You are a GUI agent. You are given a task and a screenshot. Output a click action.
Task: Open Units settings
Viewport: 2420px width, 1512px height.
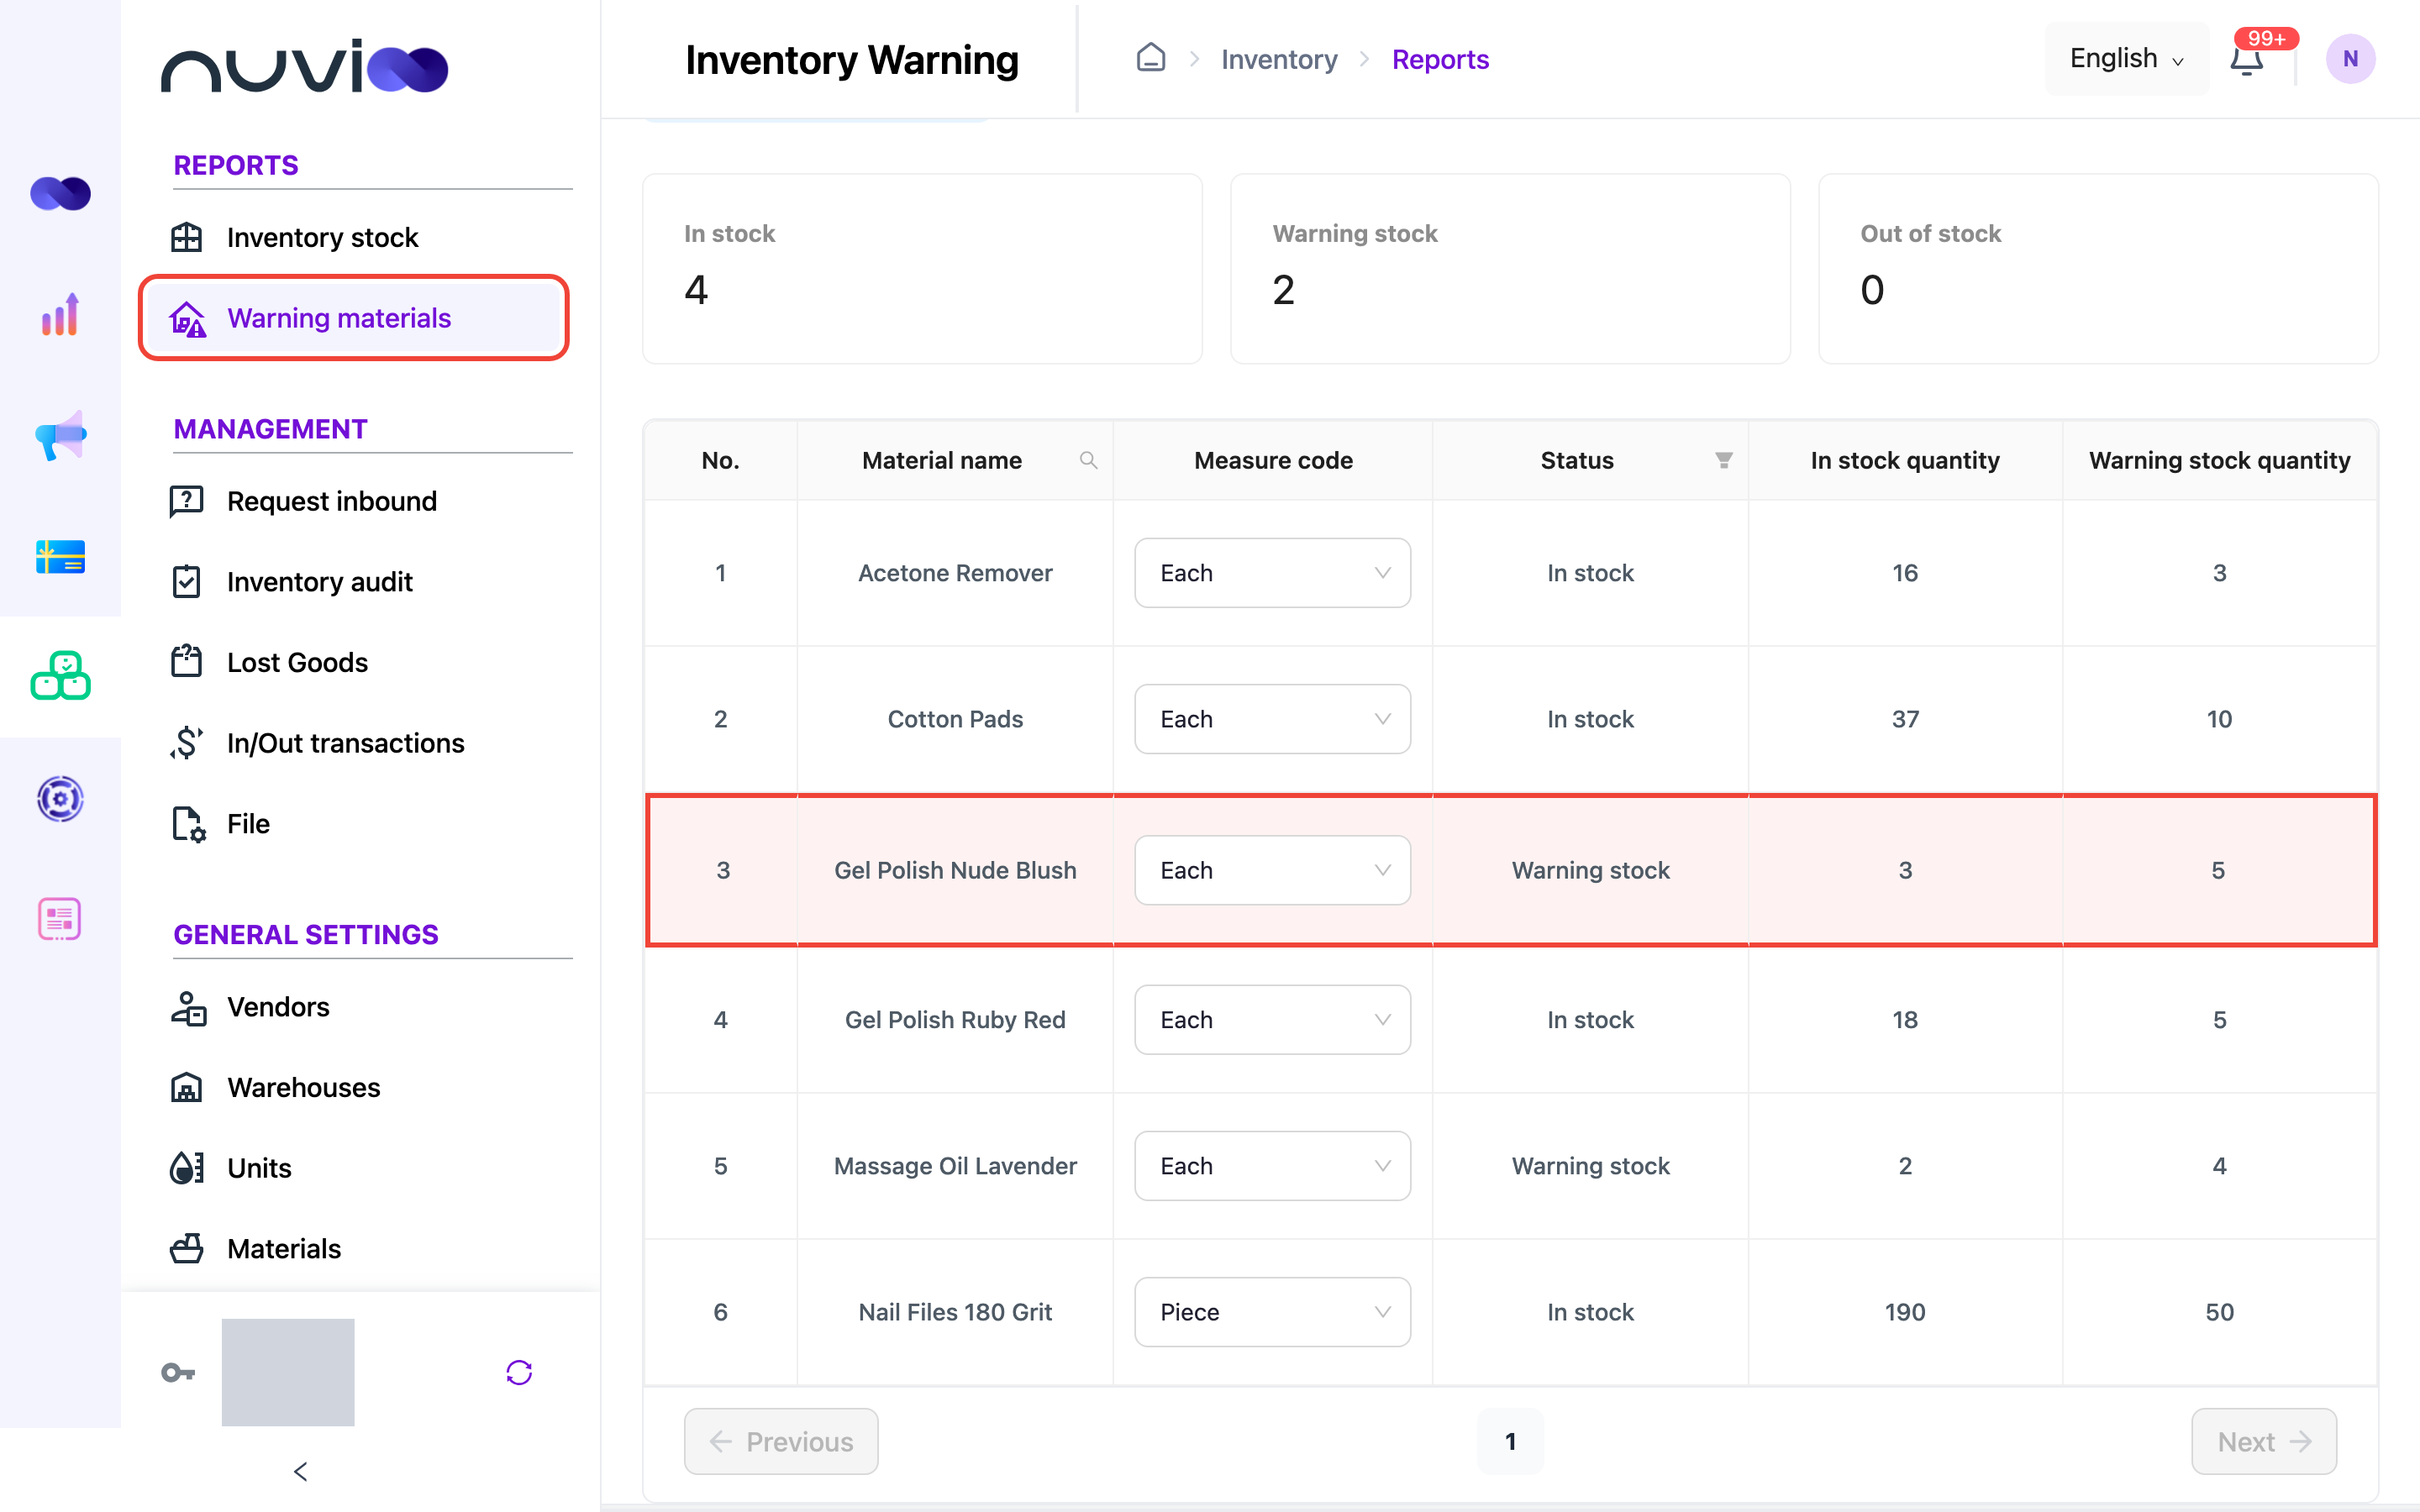354,1168
